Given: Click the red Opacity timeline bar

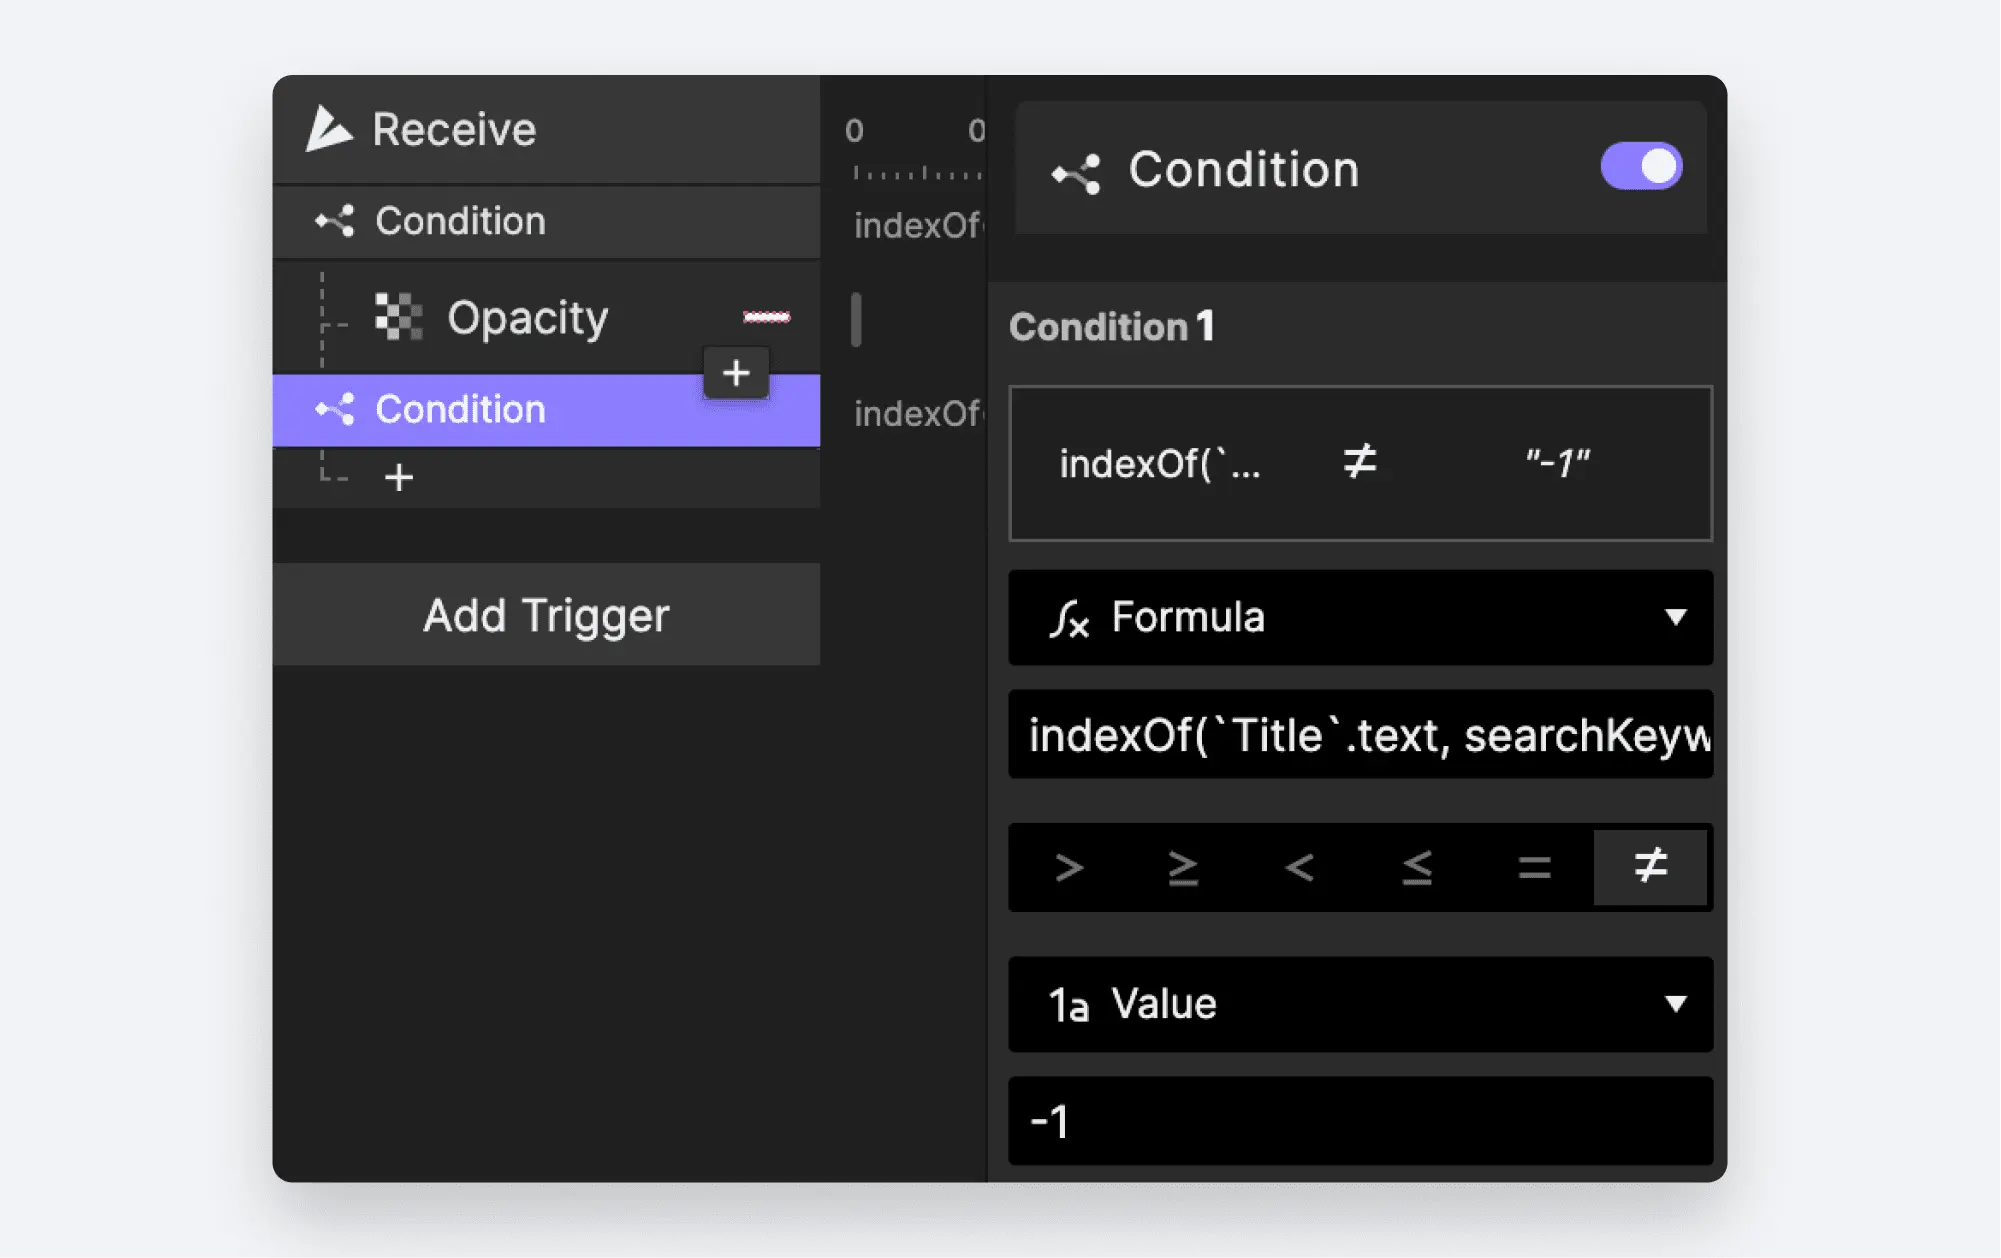Looking at the screenshot, I should click(x=766, y=317).
